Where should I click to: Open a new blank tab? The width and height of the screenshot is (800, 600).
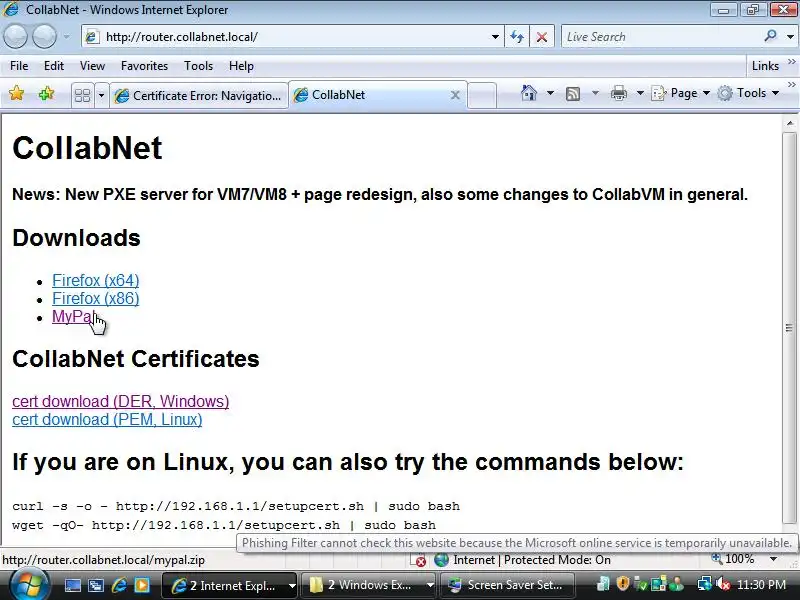[482, 95]
